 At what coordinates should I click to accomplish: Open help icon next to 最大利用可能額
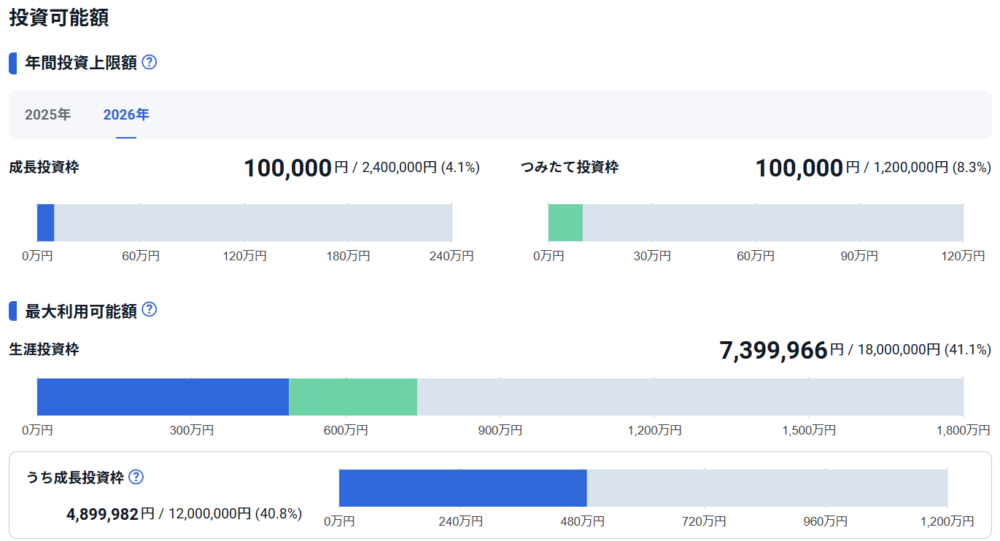[x=149, y=310]
